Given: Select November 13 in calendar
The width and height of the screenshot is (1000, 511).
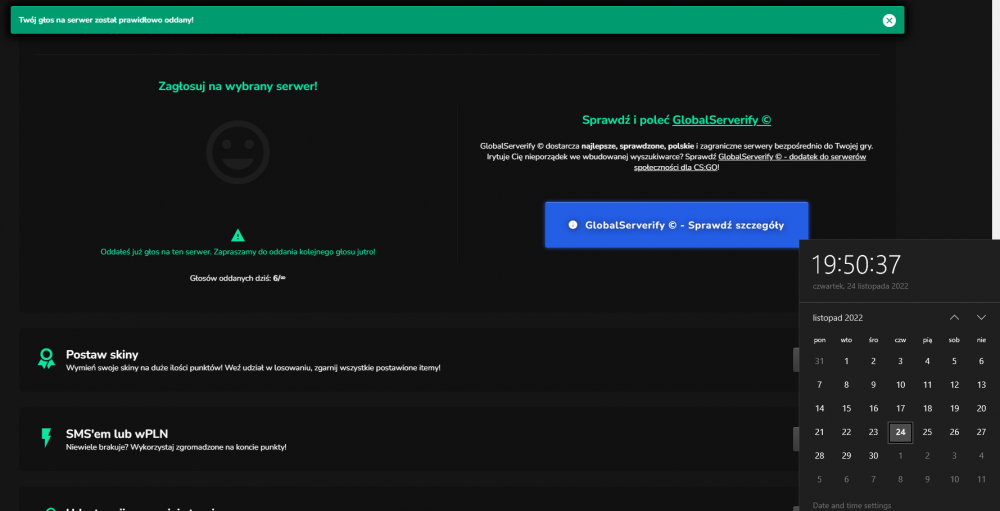Looking at the screenshot, I should tap(982, 385).
